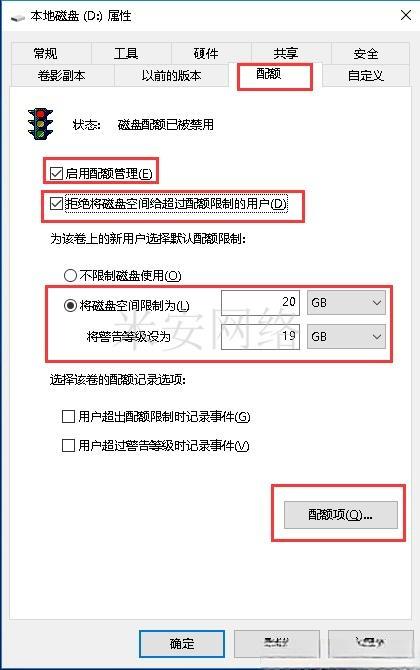The width and height of the screenshot is (420, 670).
Task: Switch to the 自定义 tab
Action: 366,76
